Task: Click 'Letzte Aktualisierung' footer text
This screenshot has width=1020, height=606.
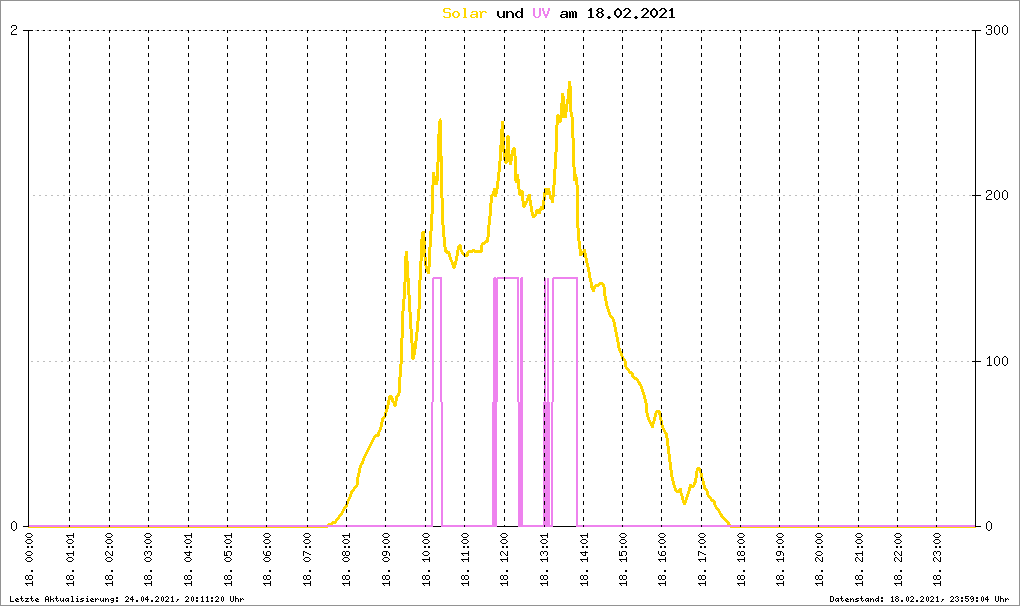Action: (x=127, y=599)
